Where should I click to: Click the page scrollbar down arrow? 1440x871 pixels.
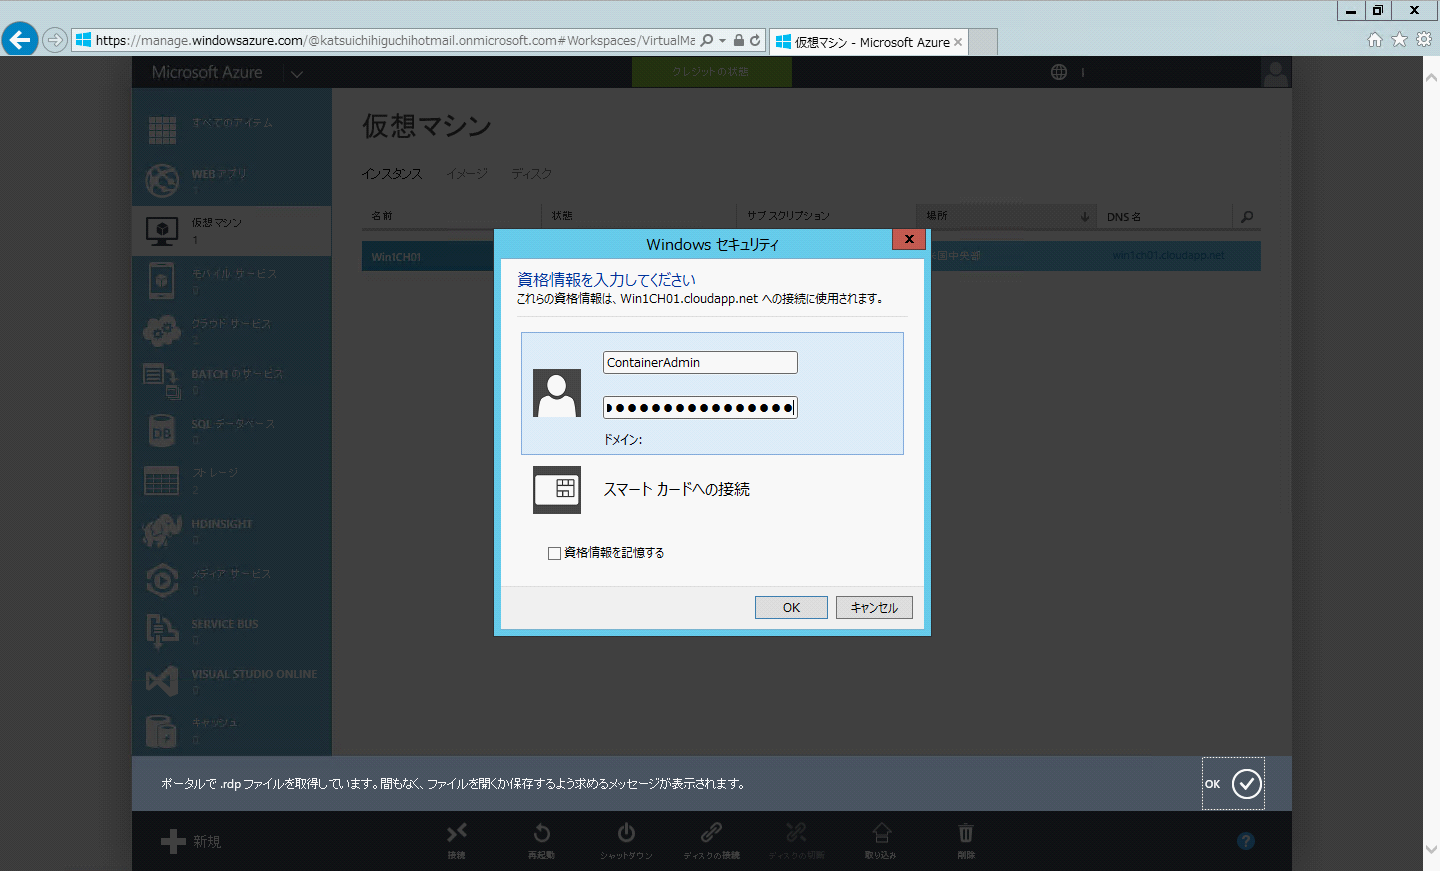(x=1431, y=850)
